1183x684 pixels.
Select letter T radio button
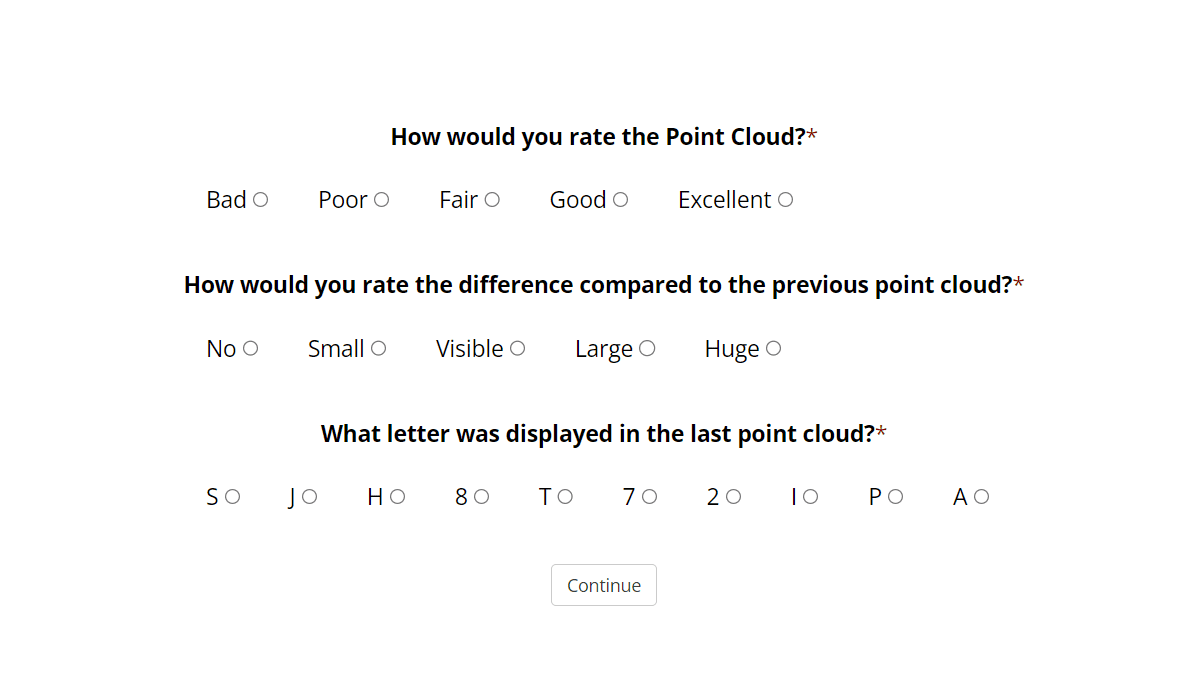565,496
